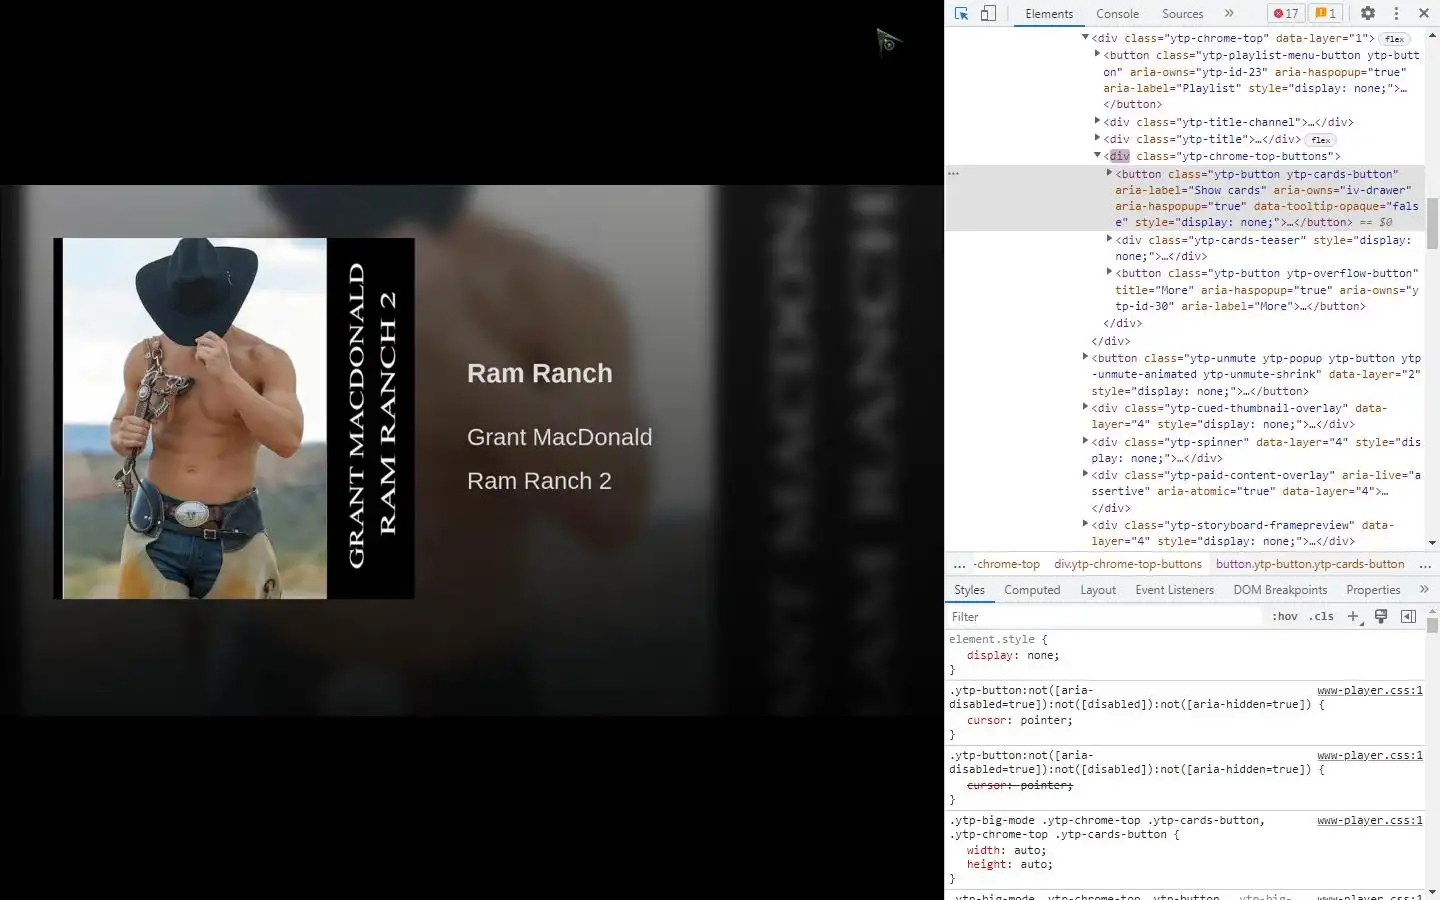Select the -chrome-top breadcrumb

coord(1007,564)
